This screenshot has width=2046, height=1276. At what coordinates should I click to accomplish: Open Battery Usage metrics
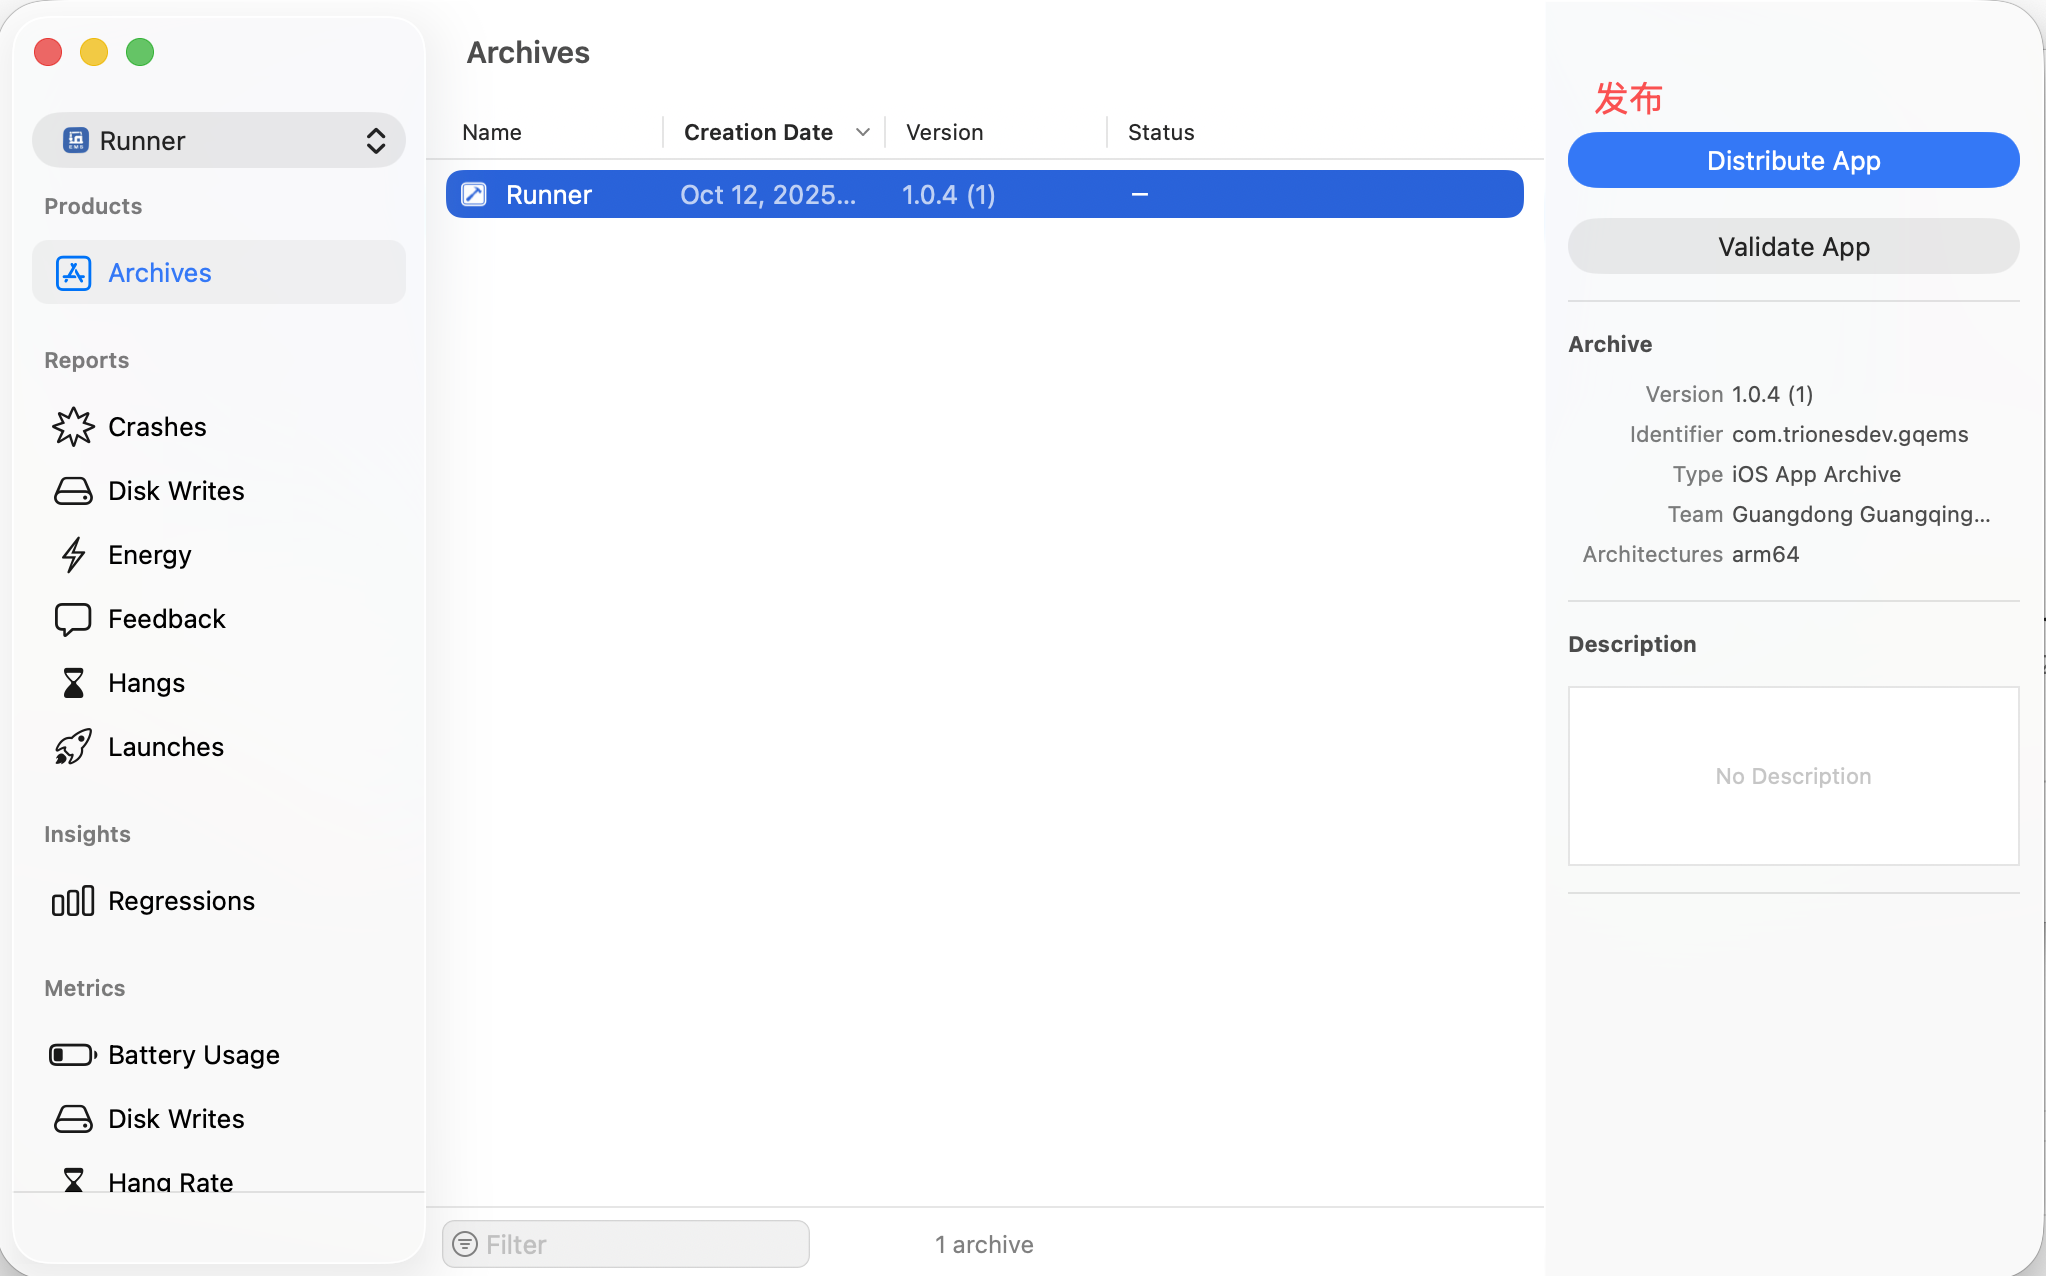193,1055
